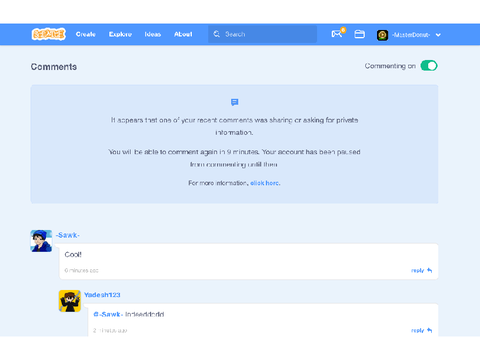Reply to the 'Cool!' comment

pos(421,270)
